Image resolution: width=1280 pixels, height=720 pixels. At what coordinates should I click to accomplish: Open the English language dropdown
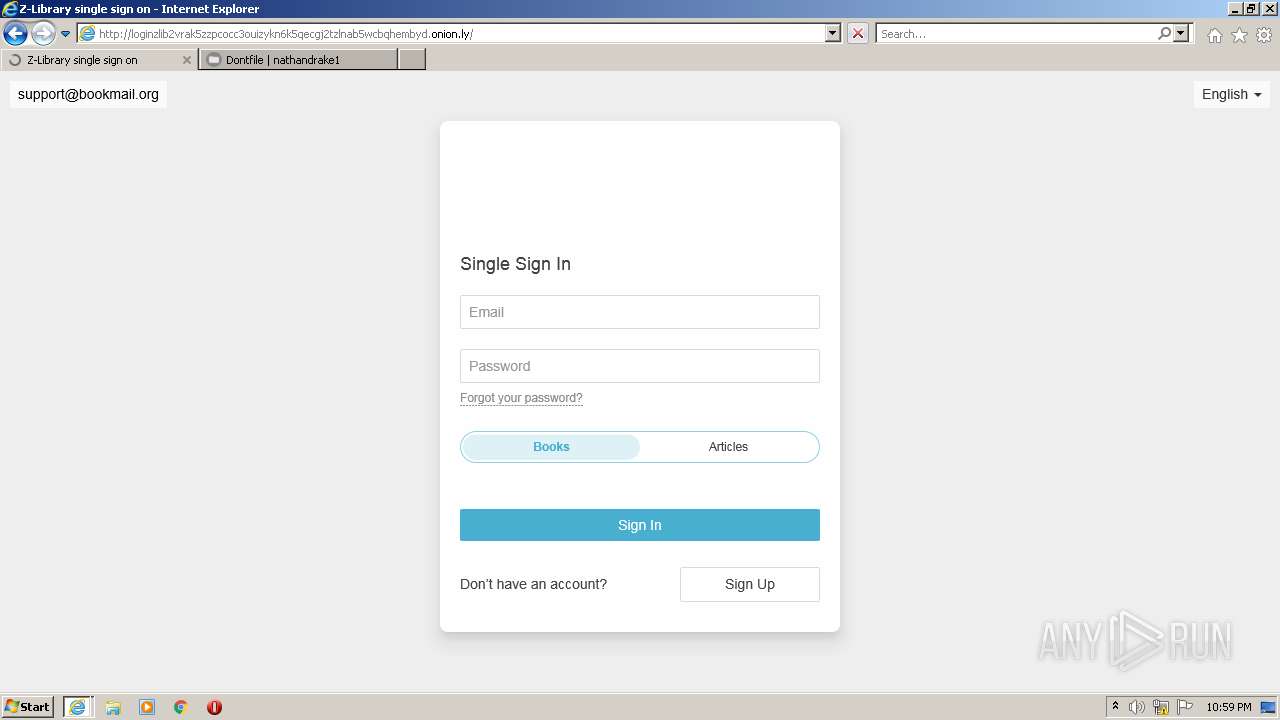(x=1231, y=94)
